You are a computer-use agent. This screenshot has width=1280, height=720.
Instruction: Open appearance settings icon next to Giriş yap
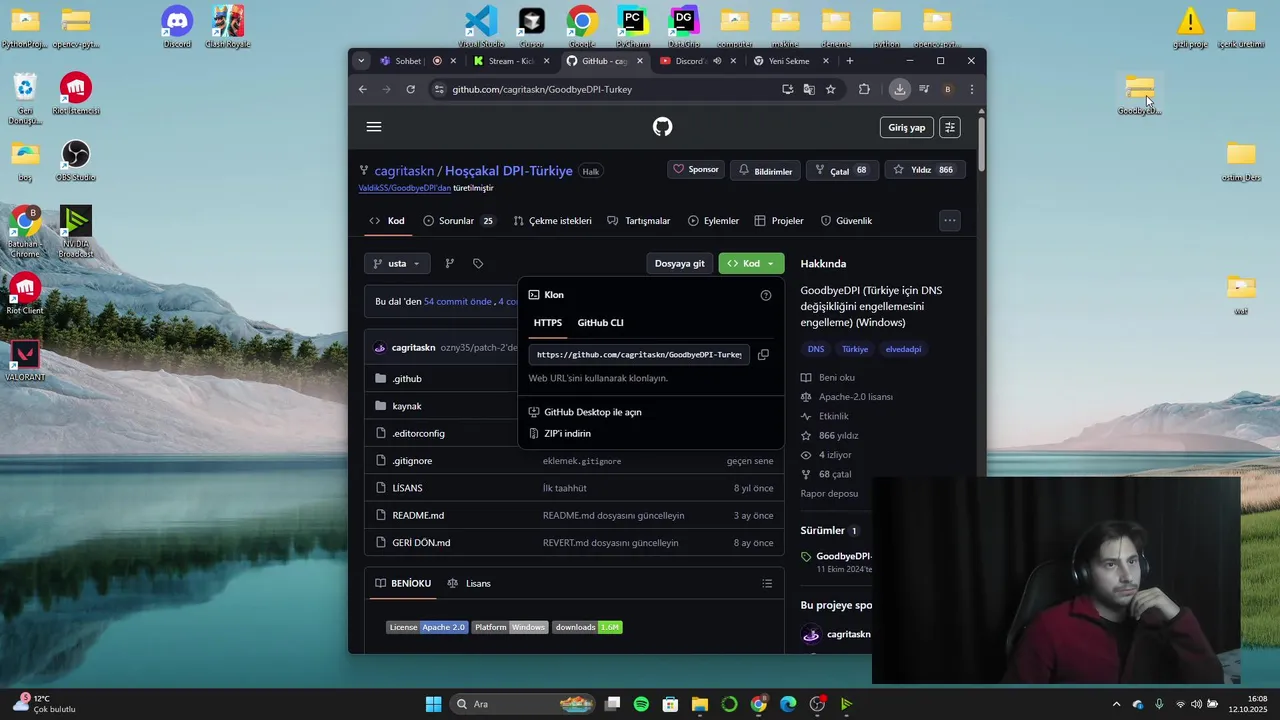950,127
